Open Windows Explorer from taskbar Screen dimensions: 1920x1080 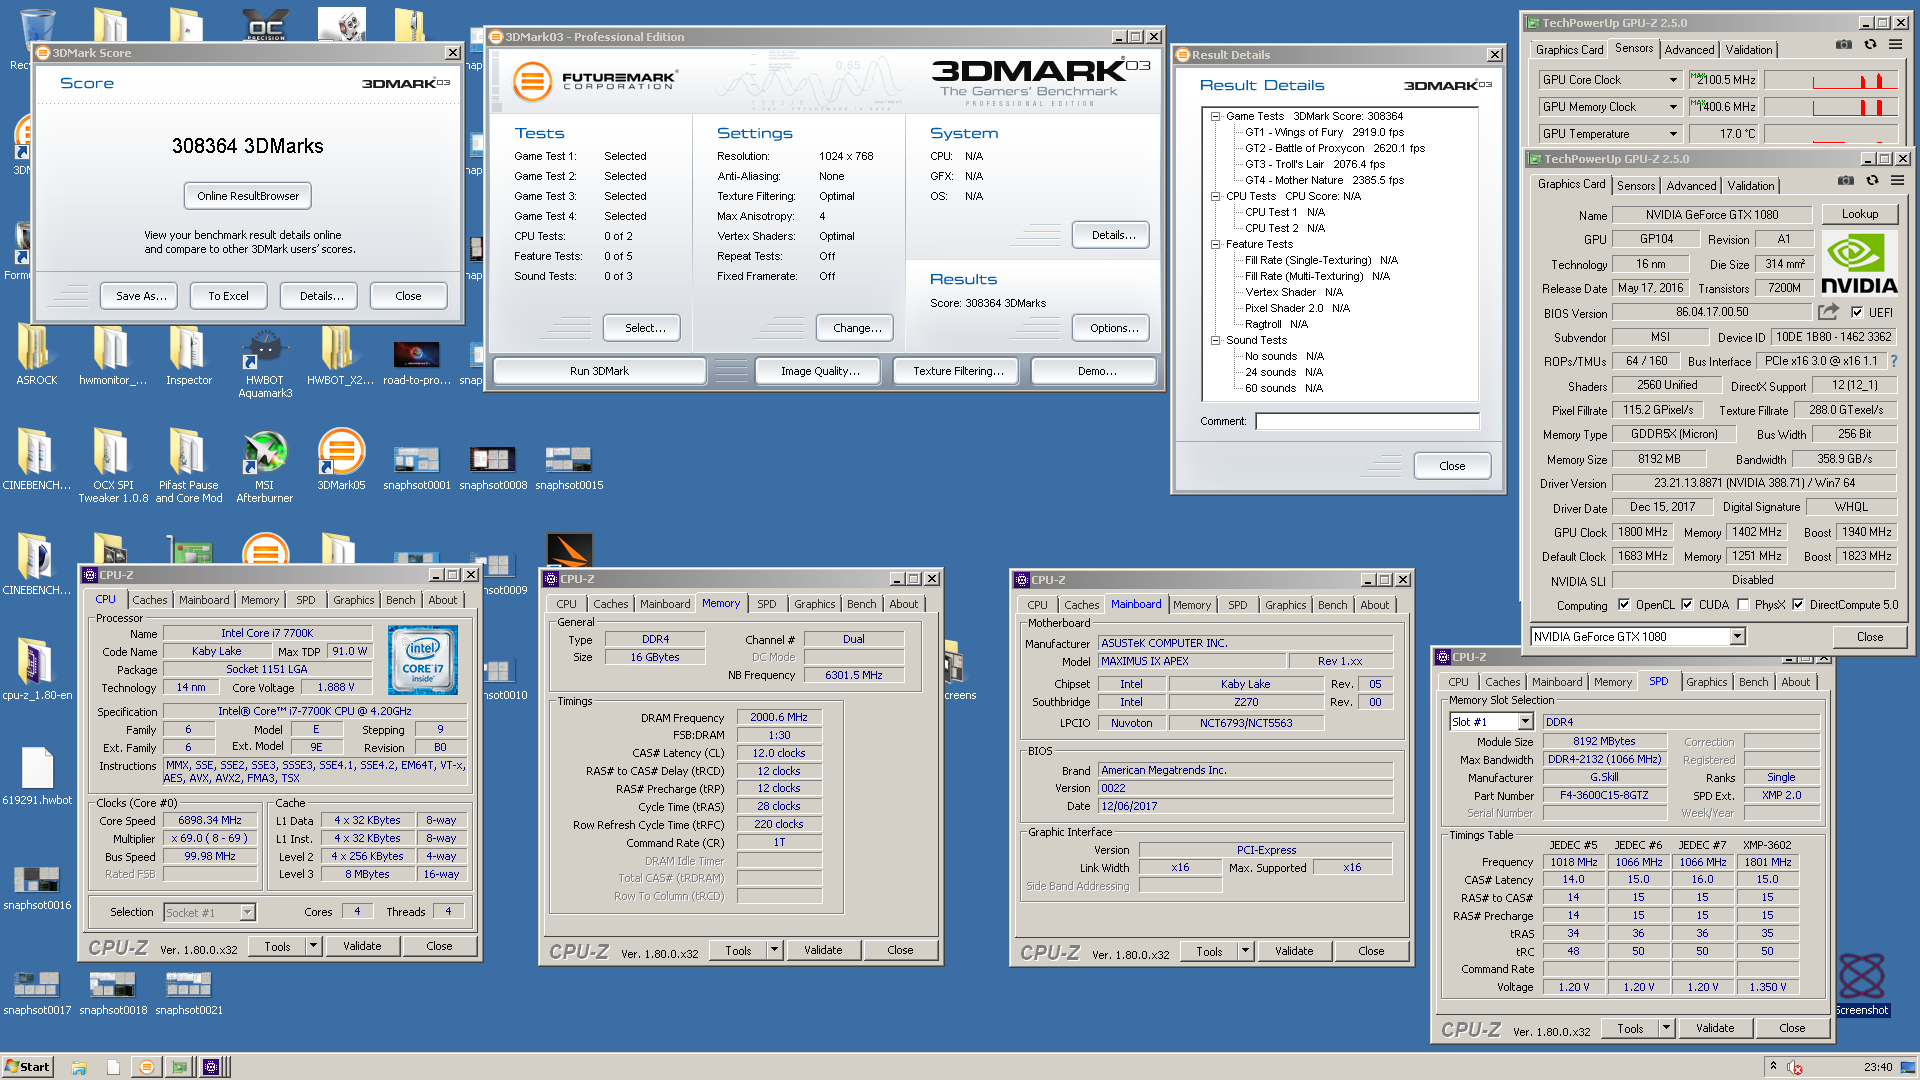click(79, 1067)
